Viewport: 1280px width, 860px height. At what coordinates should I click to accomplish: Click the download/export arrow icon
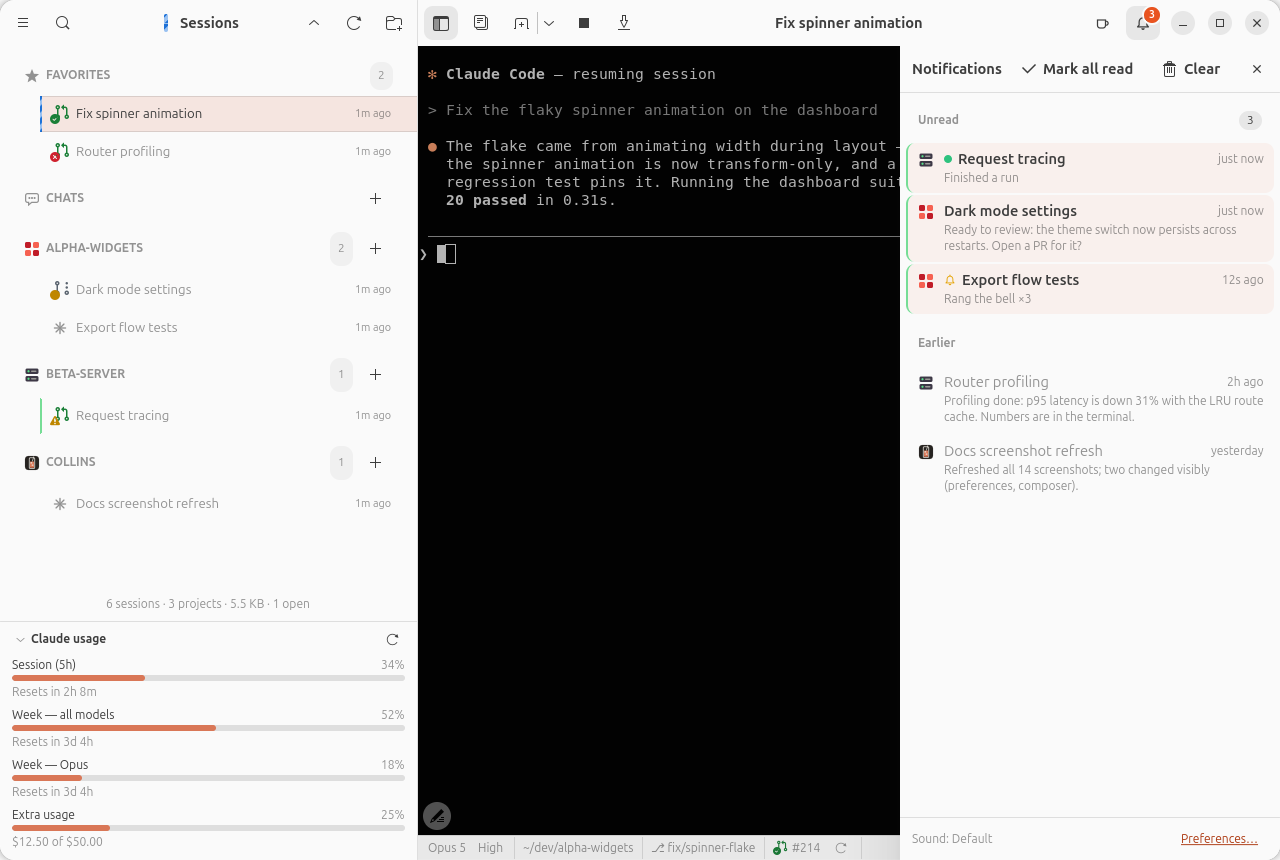[x=624, y=23]
